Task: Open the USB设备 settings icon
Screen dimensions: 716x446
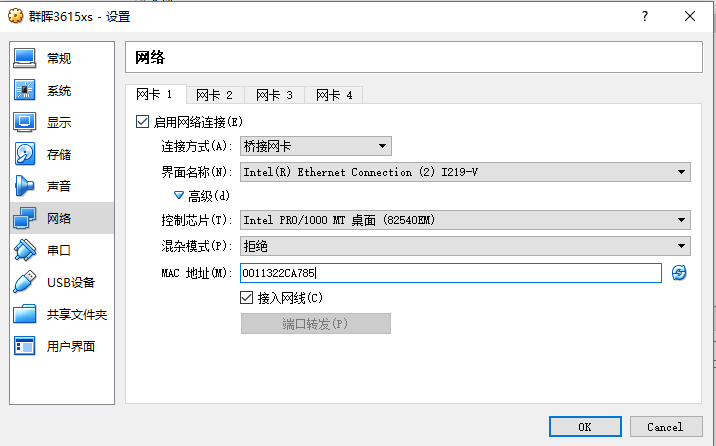Action: [24, 282]
